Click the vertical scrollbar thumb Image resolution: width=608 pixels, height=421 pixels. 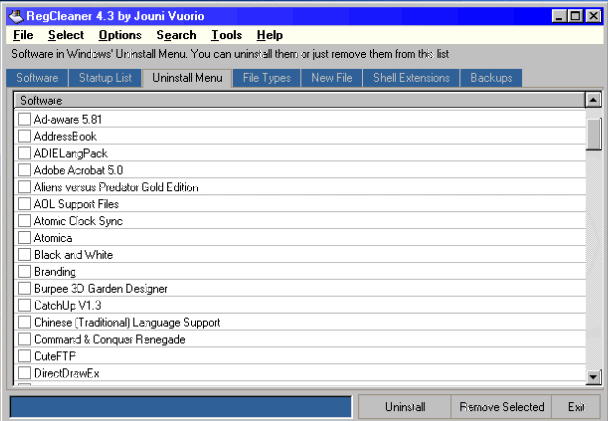(593, 134)
